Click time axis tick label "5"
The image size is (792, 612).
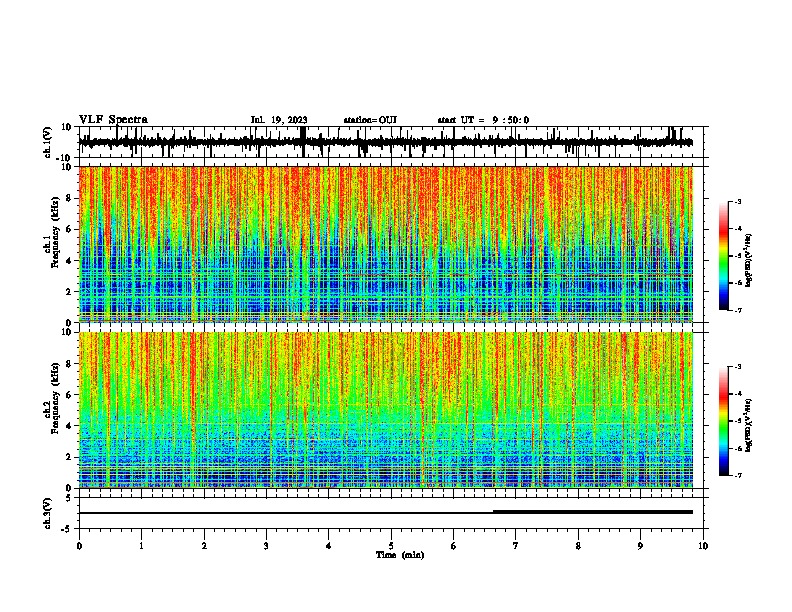(x=391, y=546)
